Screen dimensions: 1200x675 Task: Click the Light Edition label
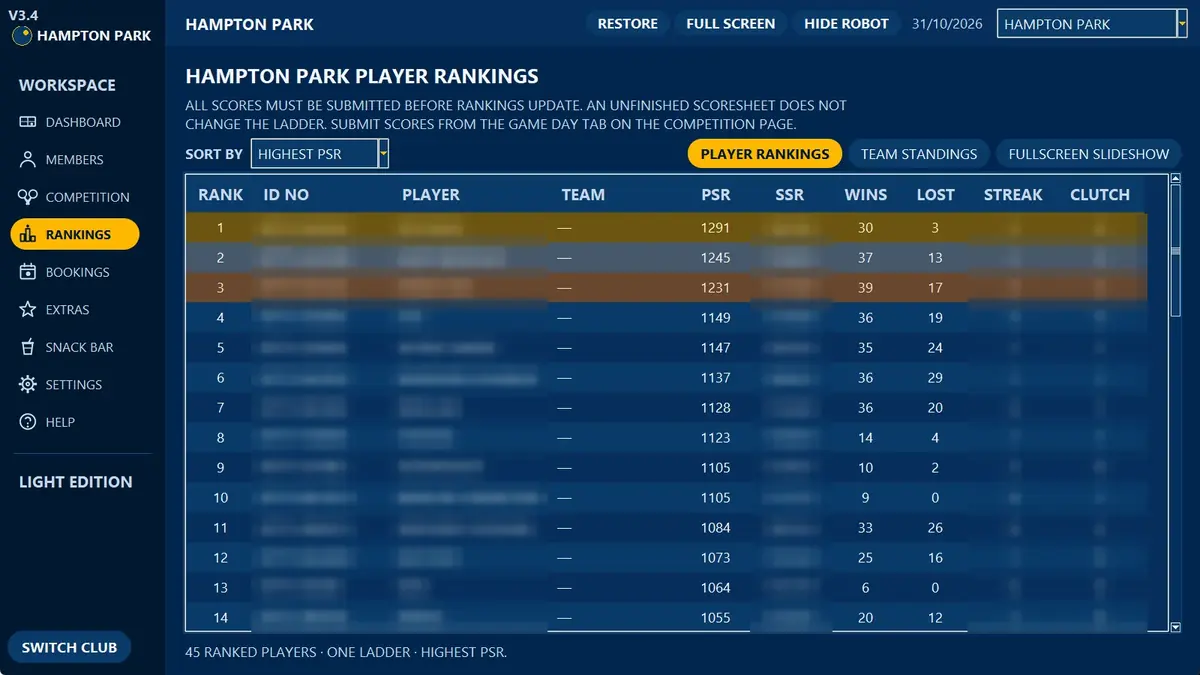(76, 482)
